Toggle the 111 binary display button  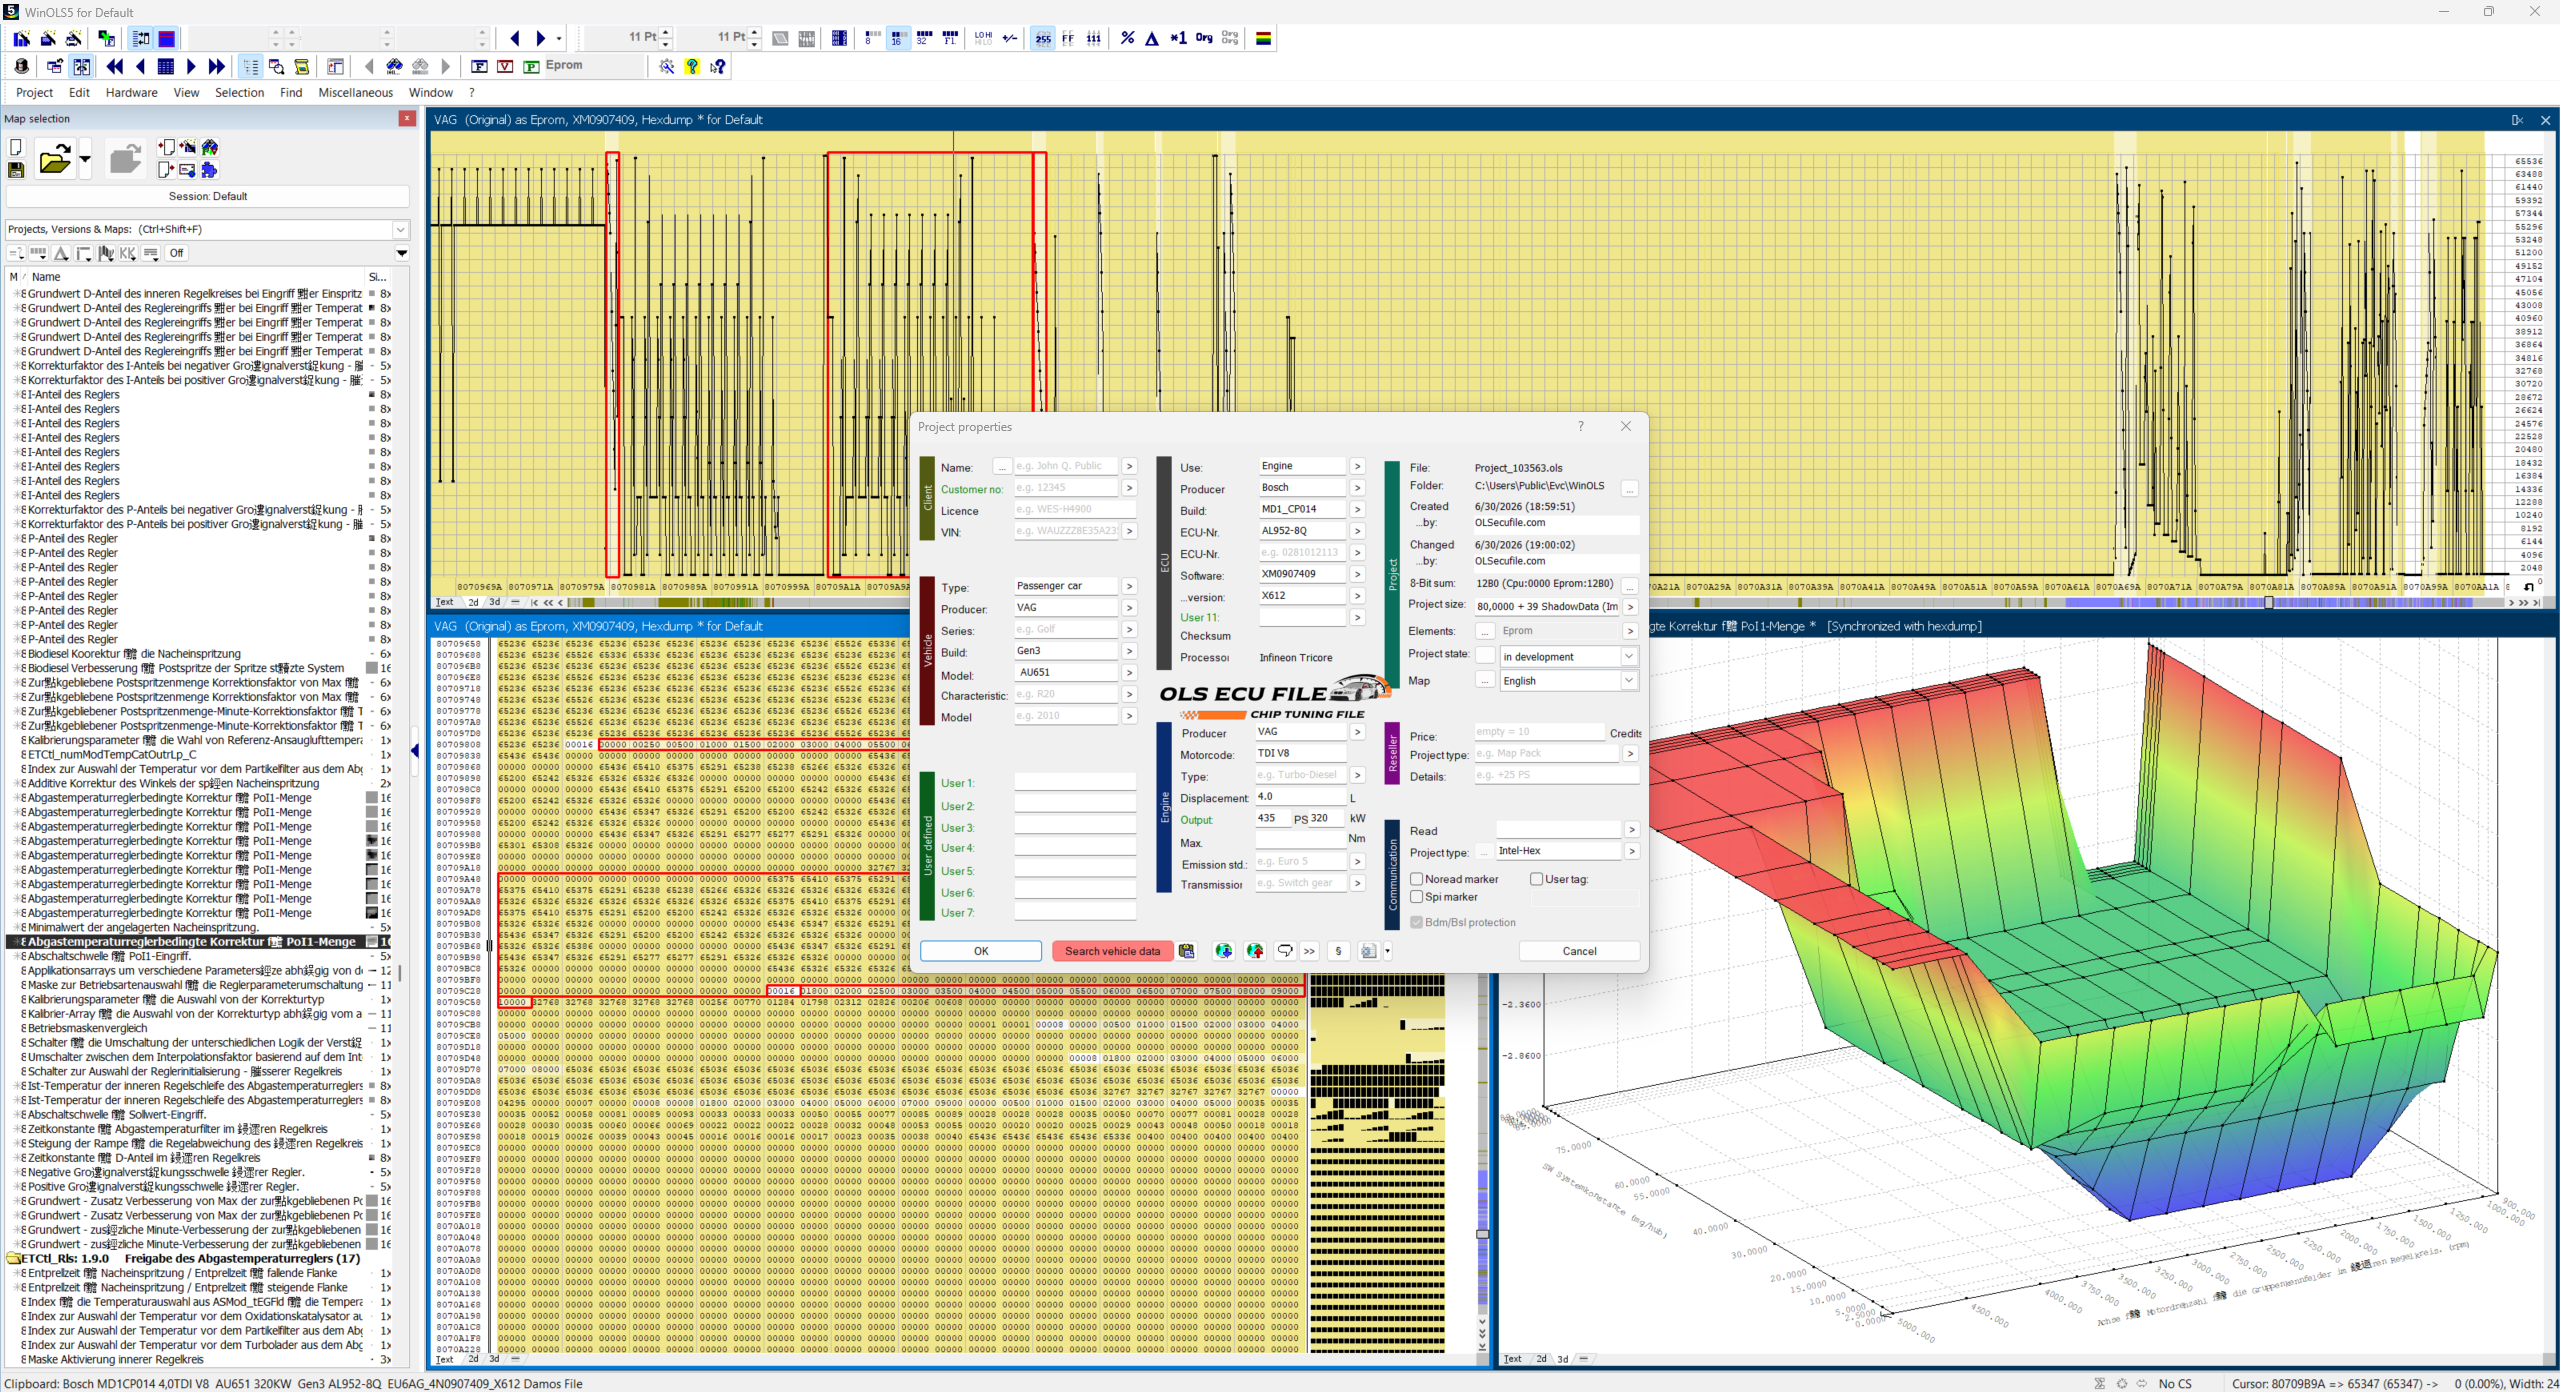pos(1094,38)
